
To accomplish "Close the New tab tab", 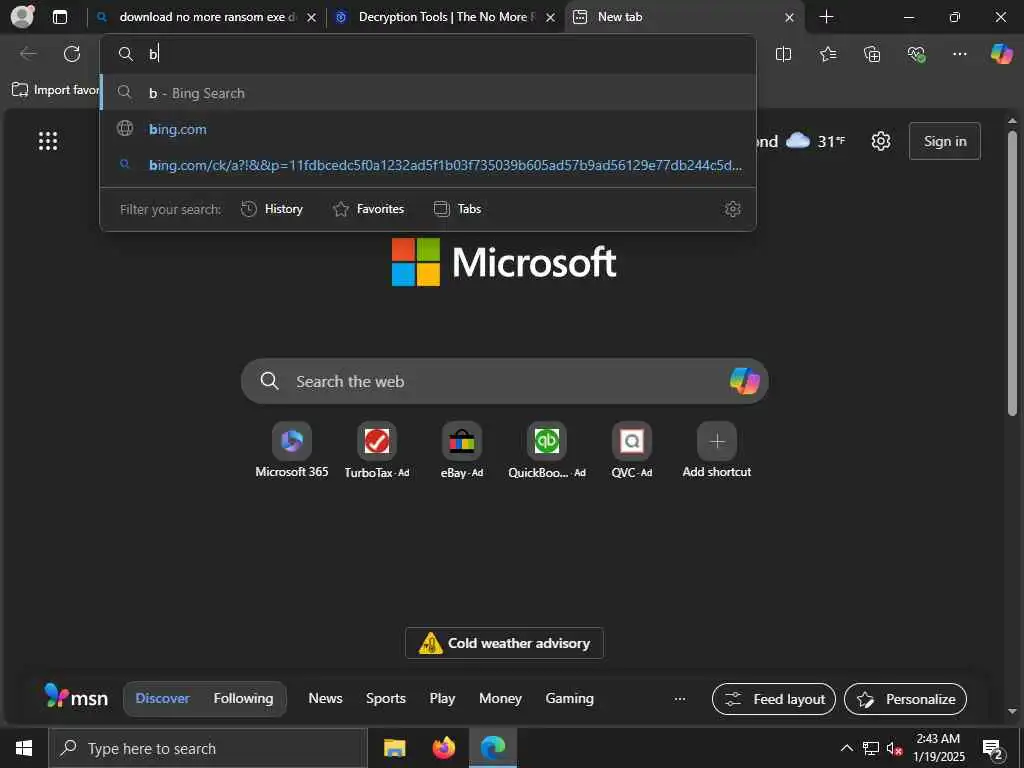I will [x=790, y=18].
